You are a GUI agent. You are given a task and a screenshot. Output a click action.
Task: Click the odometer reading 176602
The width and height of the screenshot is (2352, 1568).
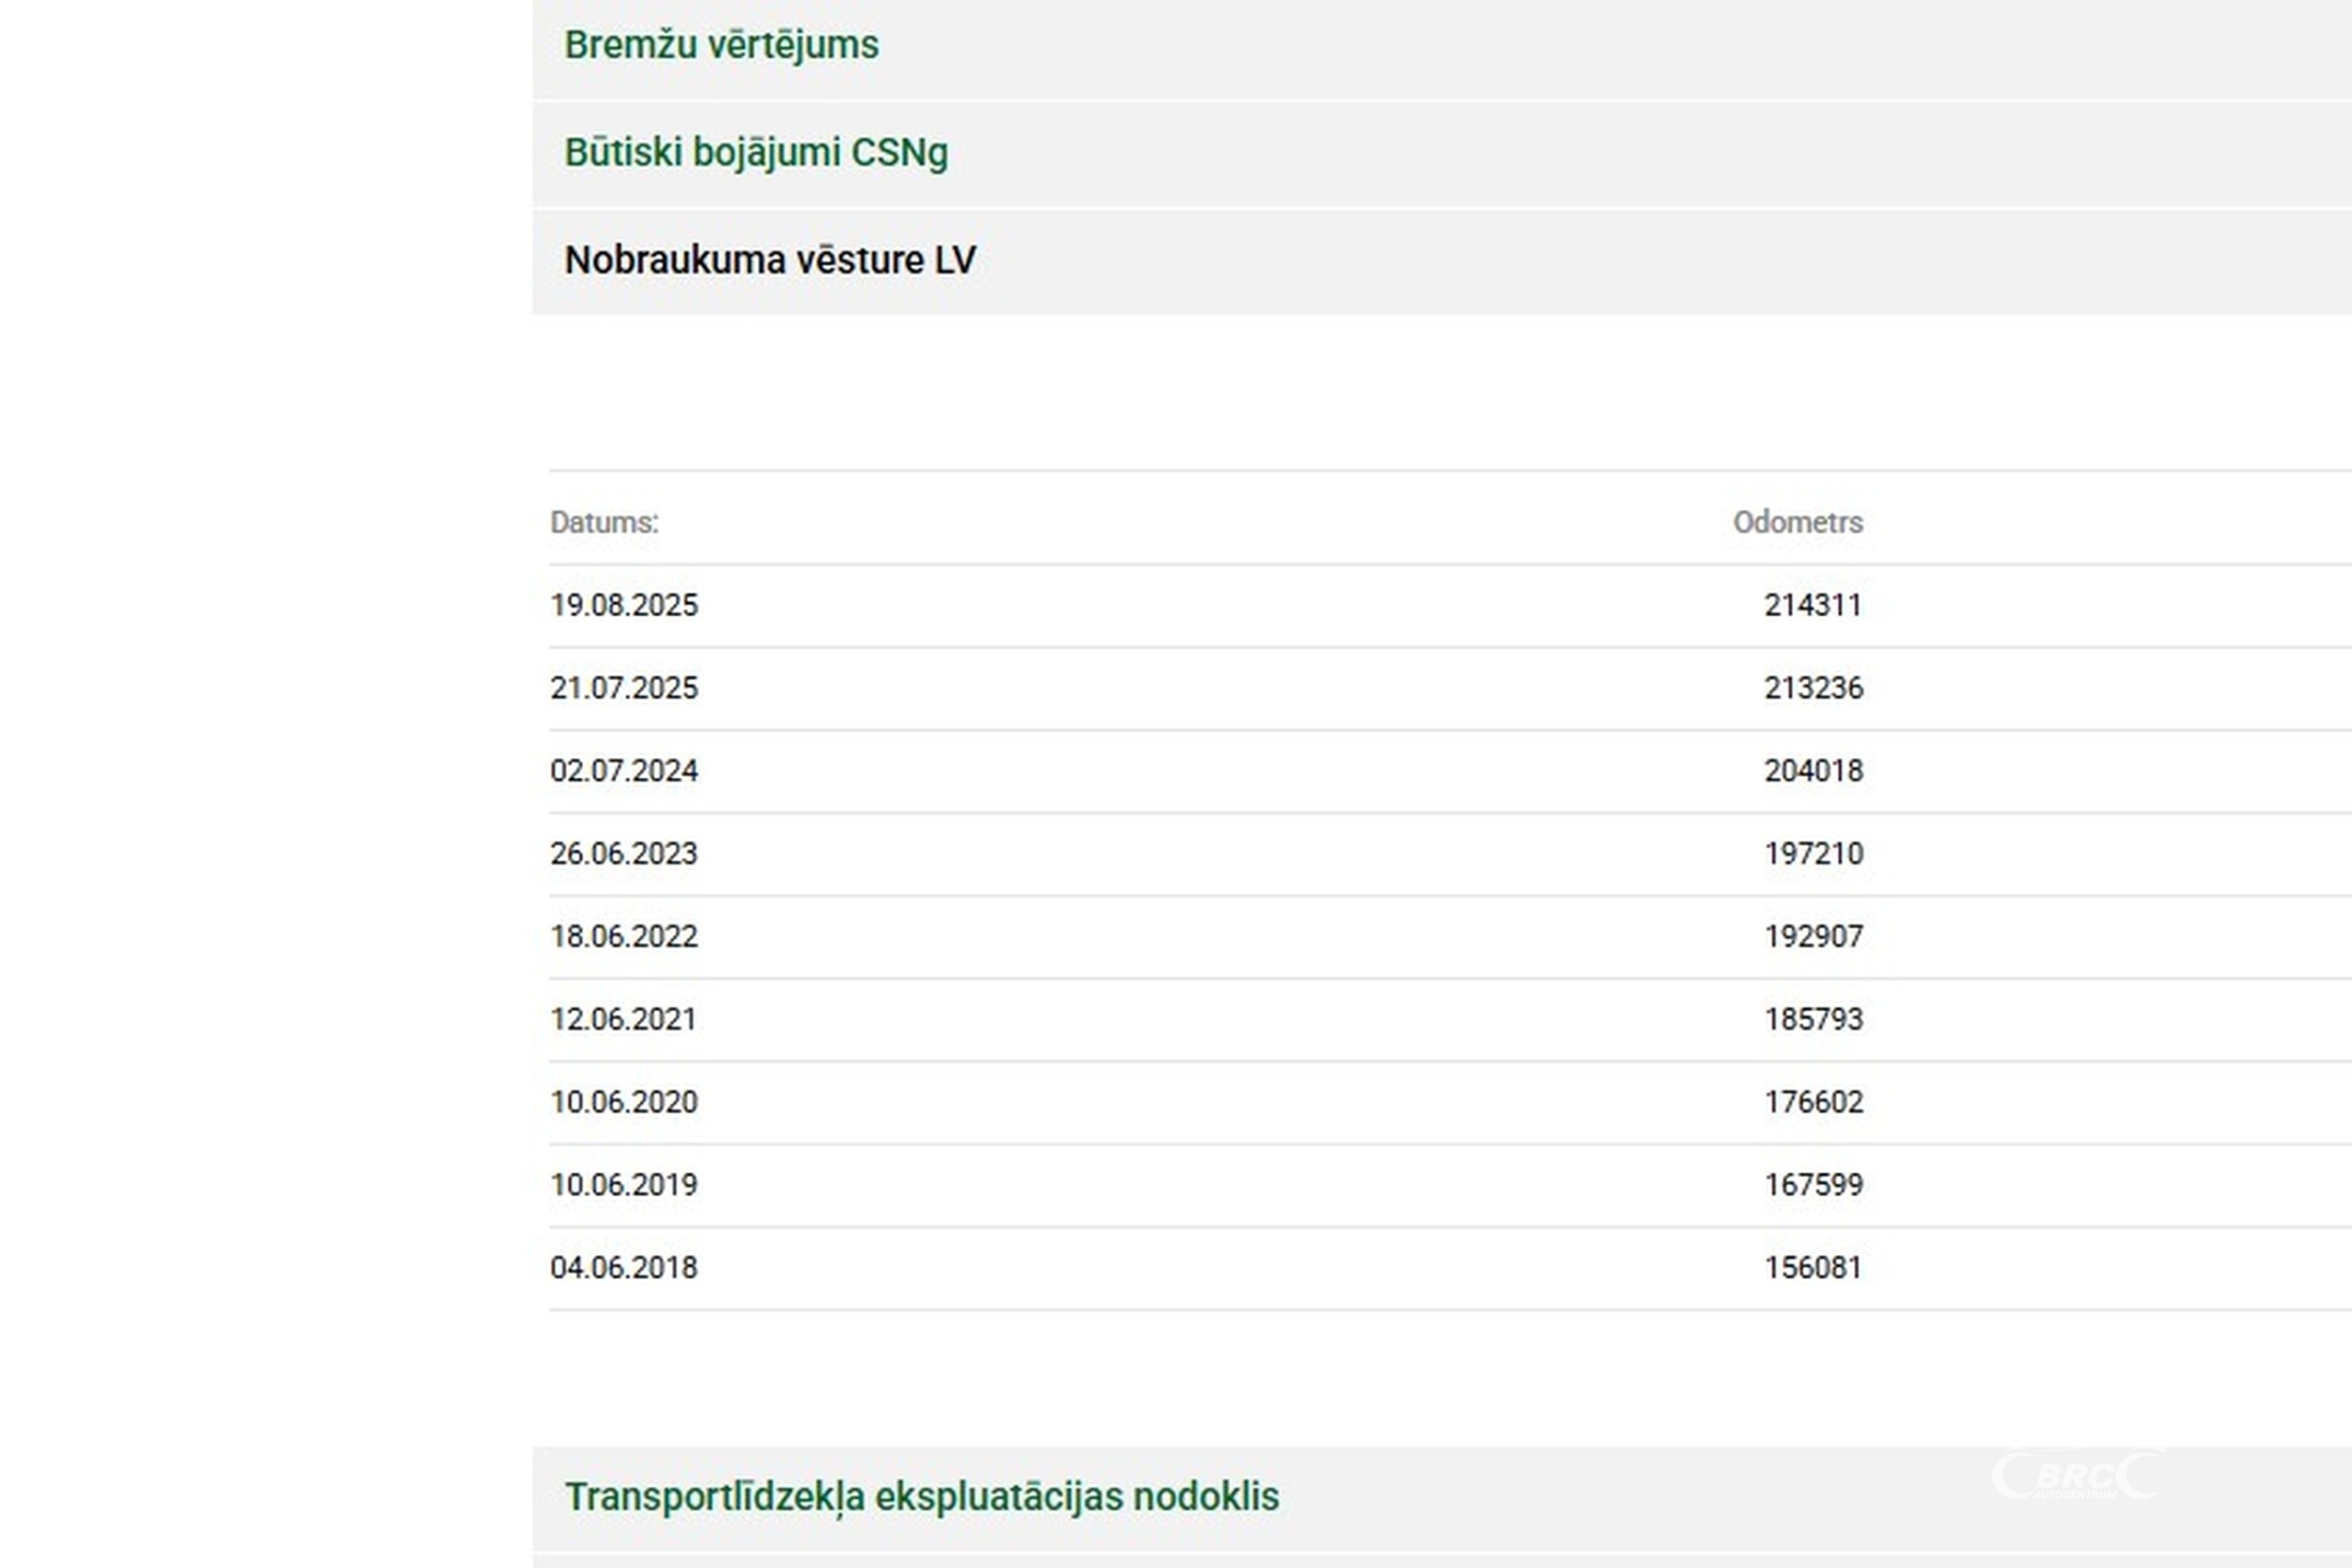(x=1813, y=1102)
